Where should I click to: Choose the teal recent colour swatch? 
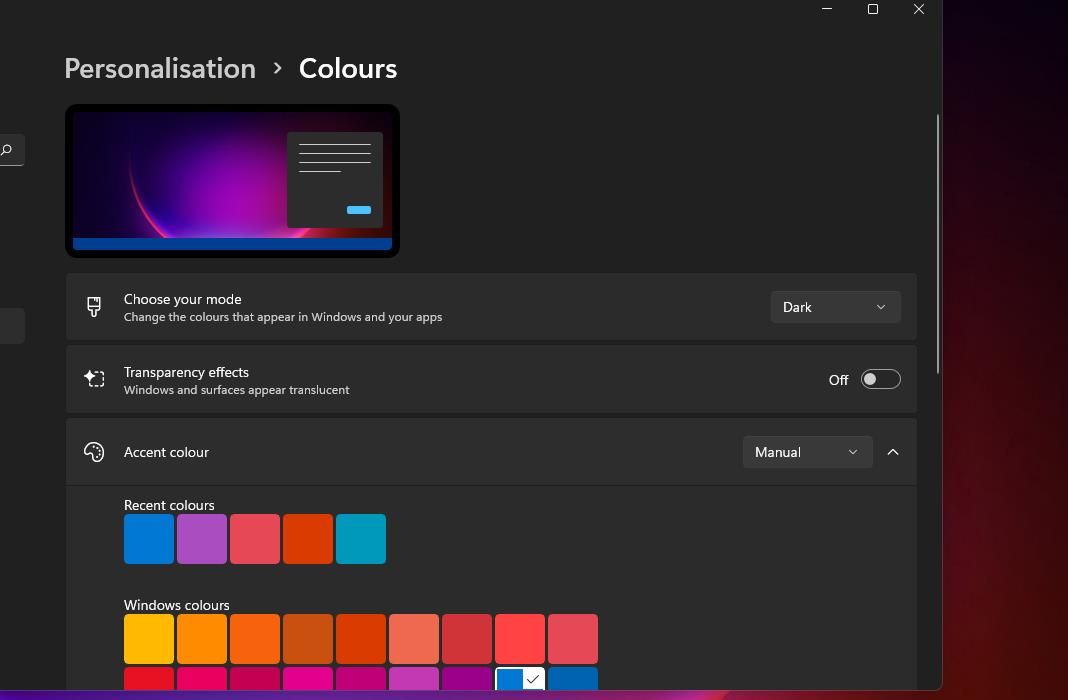coord(361,539)
